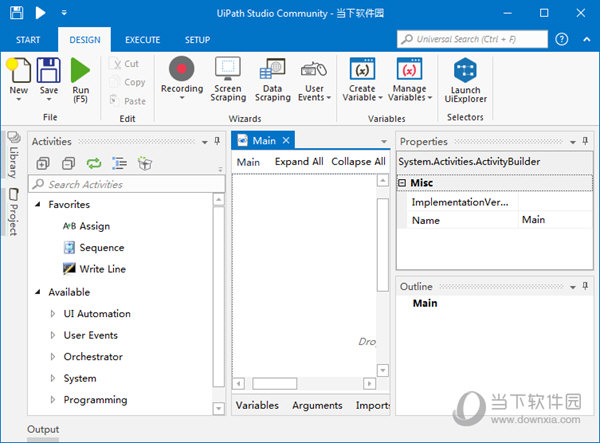Open the New button dropdown arrow
The width and height of the screenshot is (600, 443).
point(18,99)
